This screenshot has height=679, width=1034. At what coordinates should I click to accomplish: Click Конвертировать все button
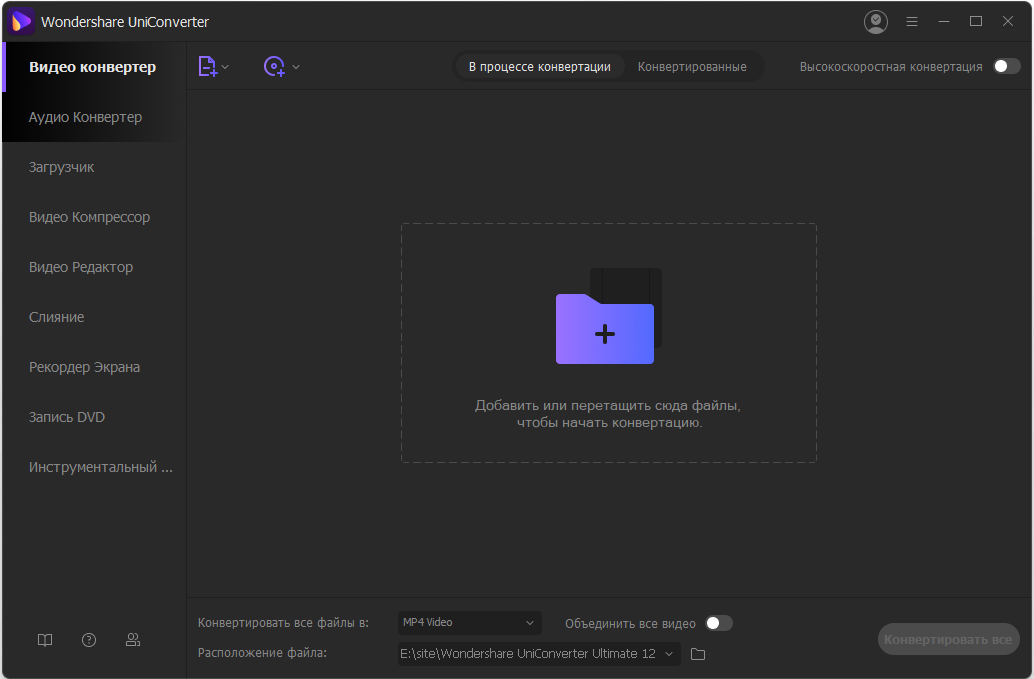click(948, 639)
